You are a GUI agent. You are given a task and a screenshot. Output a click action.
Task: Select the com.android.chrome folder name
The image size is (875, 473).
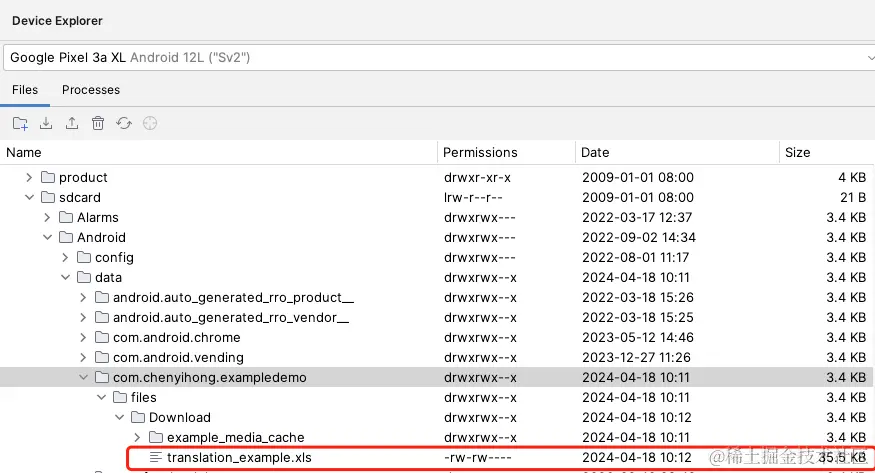pyautogui.click(x=177, y=337)
